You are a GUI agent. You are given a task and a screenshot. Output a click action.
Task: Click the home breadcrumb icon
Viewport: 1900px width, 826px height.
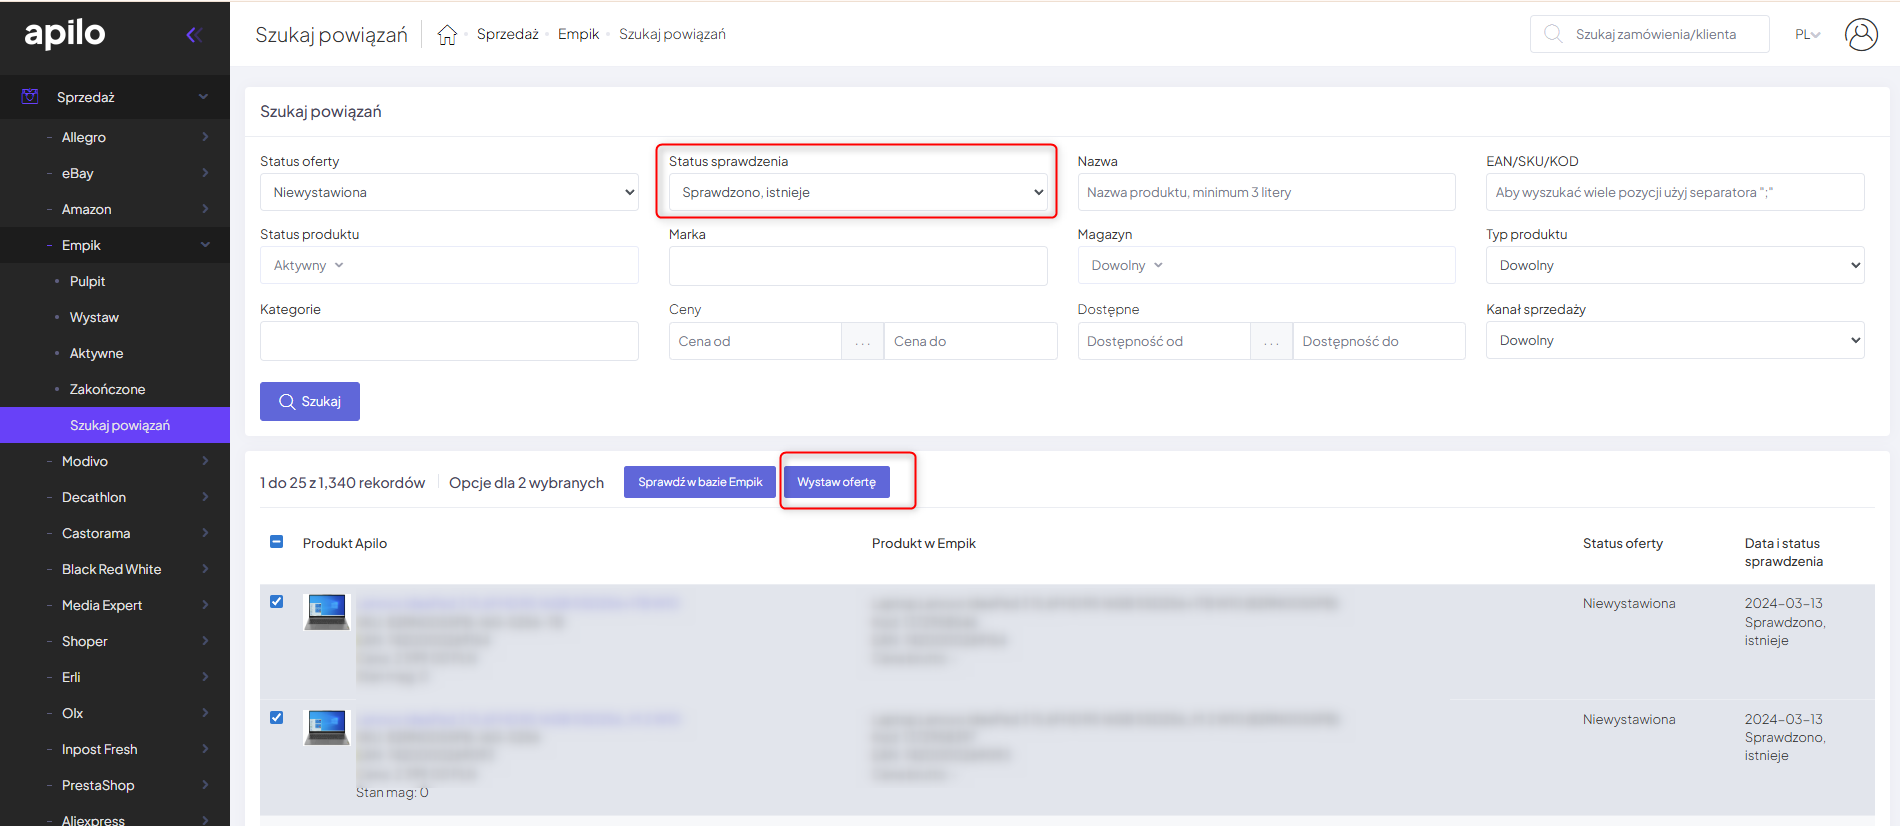(x=447, y=35)
